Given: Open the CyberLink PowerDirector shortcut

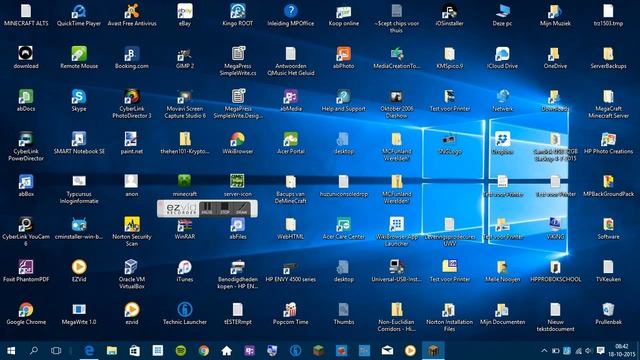Looking at the screenshot, I should click(26, 146).
